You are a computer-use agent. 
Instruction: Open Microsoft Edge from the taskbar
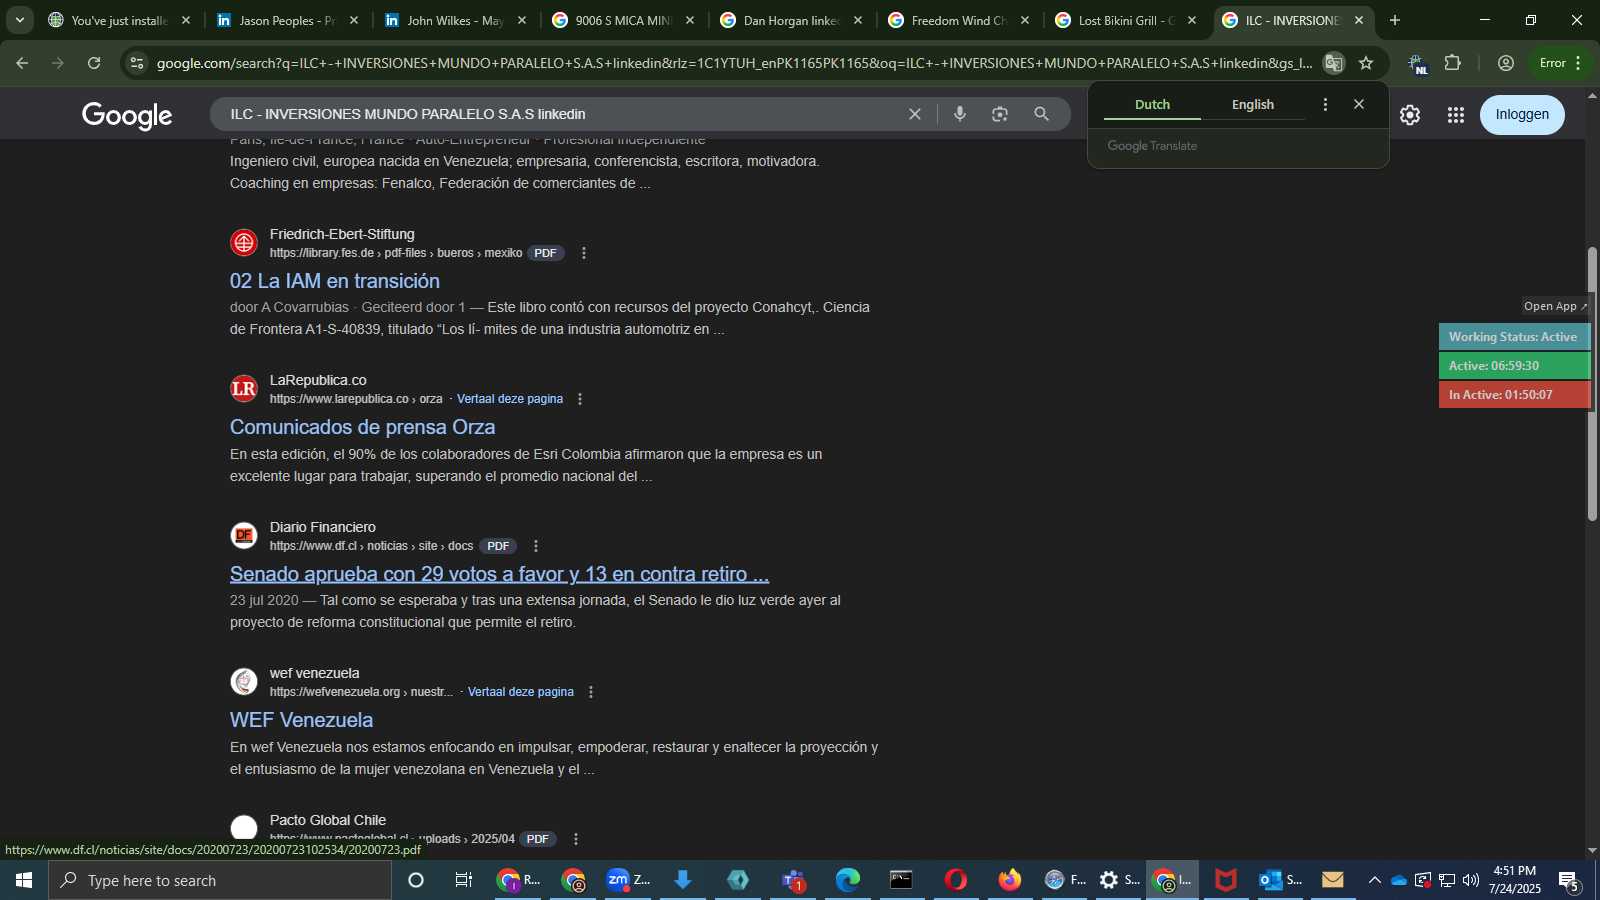pos(847,880)
